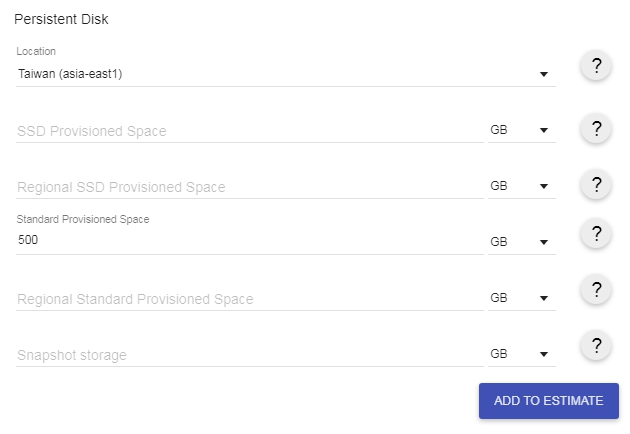This screenshot has width=630, height=434.
Task: Expand the Regional Standard unit GB dropdown
Action: pos(520,299)
